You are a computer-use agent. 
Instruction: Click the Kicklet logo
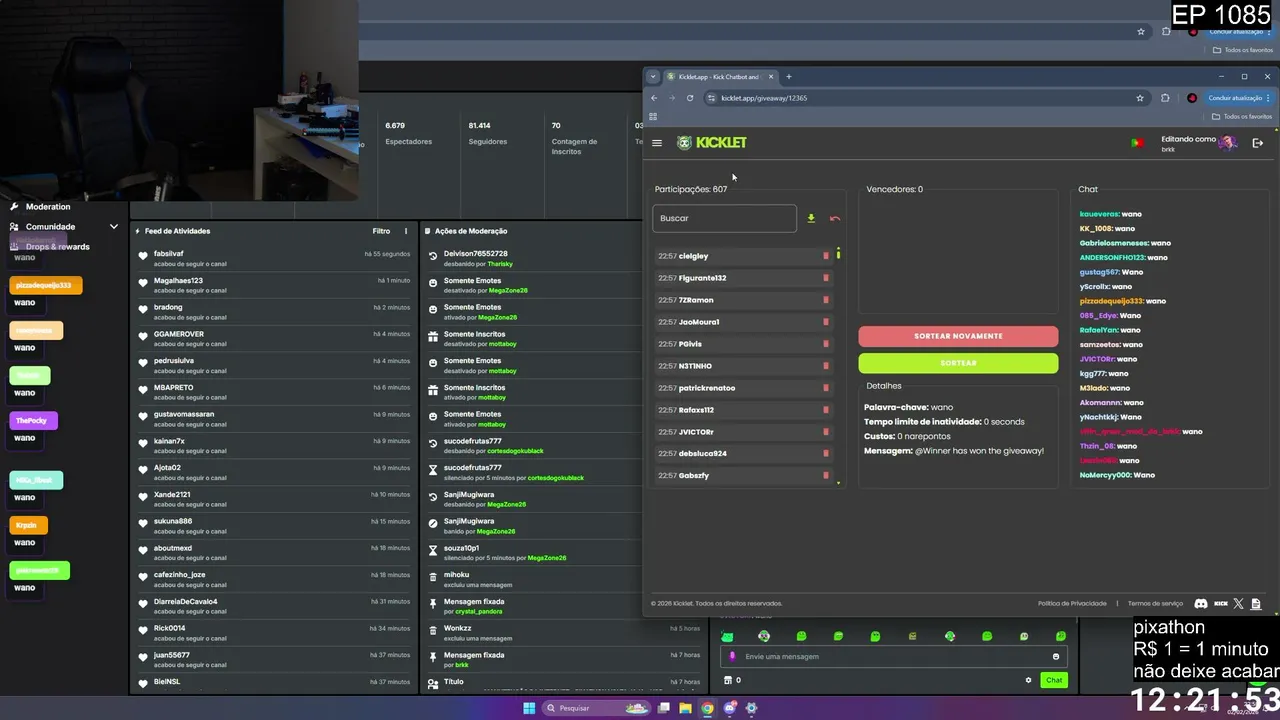(x=712, y=143)
